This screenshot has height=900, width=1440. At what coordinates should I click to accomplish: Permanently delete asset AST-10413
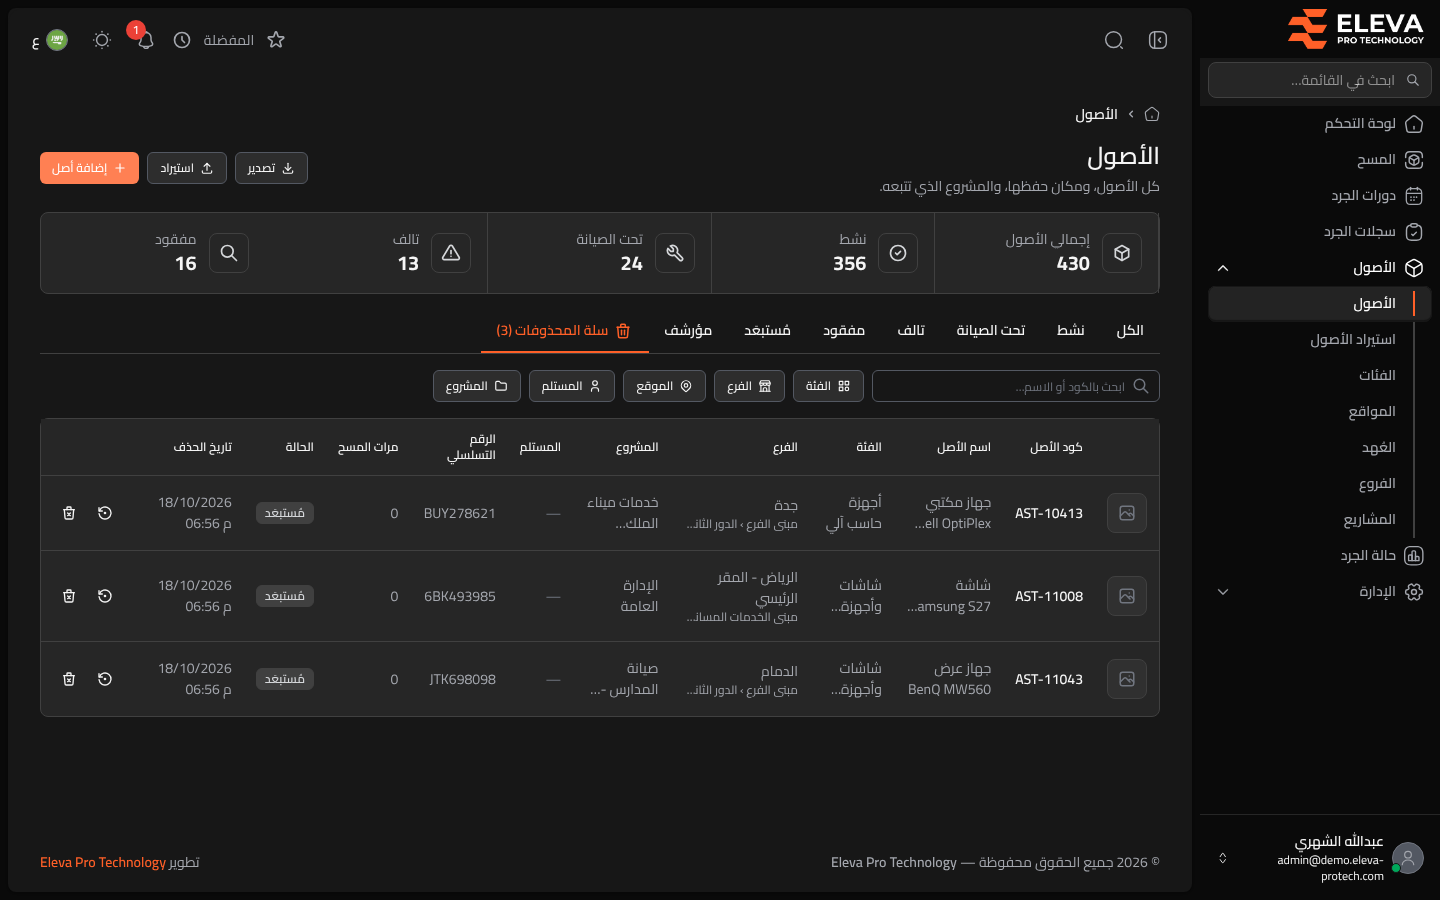(69, 513)
